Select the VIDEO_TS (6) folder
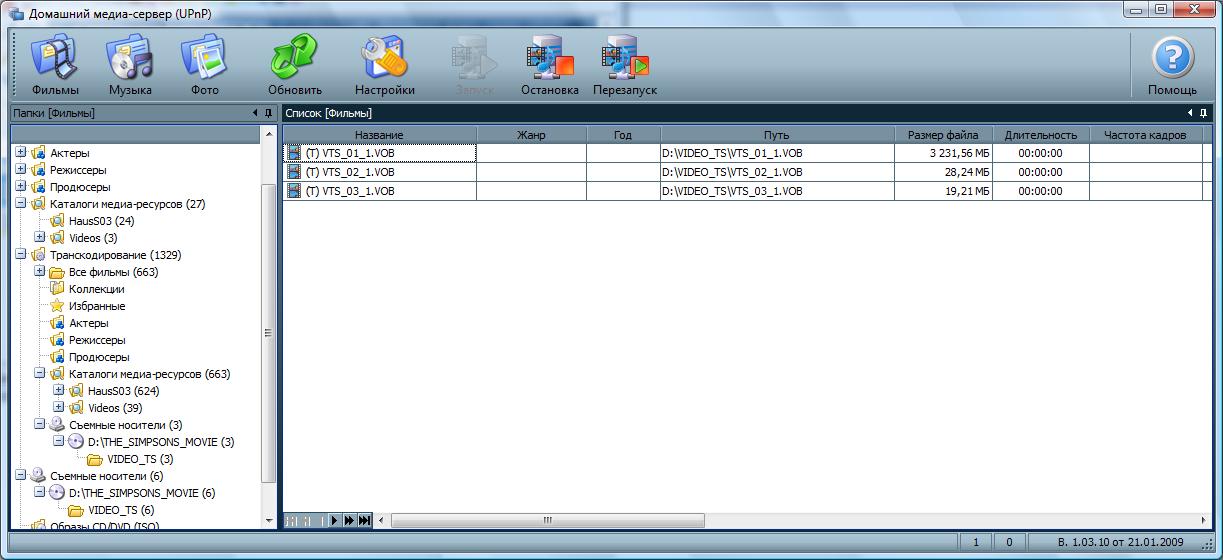 pyautogui.click(x=120, y=510)
